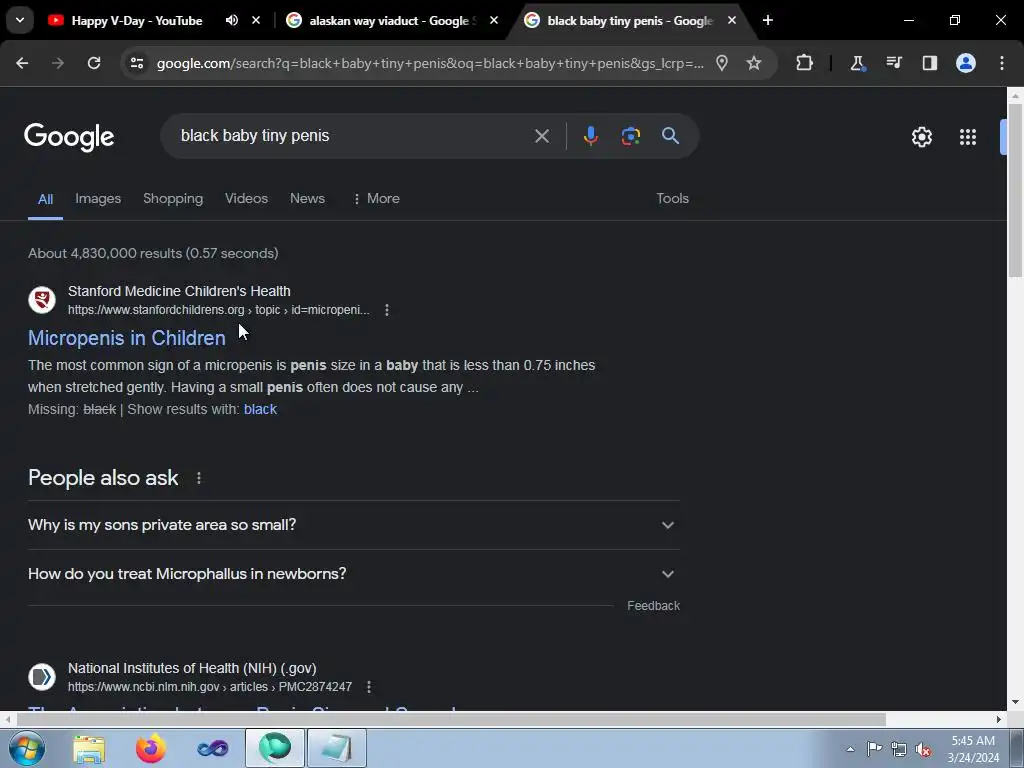Open the notepad app on taskbar
This screenshot has height=768, width=1024.
pyautogui.click(x=337, y=748)
